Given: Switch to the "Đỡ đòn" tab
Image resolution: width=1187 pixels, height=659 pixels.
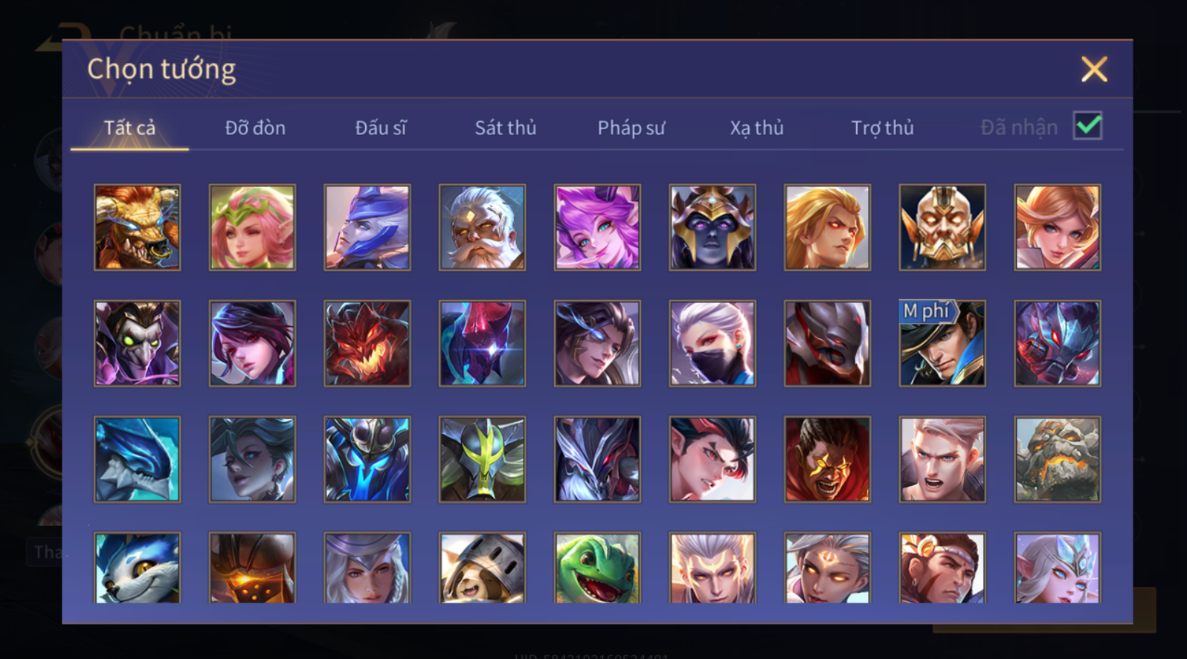Looking at the screenshot, I should pos(255,128).
